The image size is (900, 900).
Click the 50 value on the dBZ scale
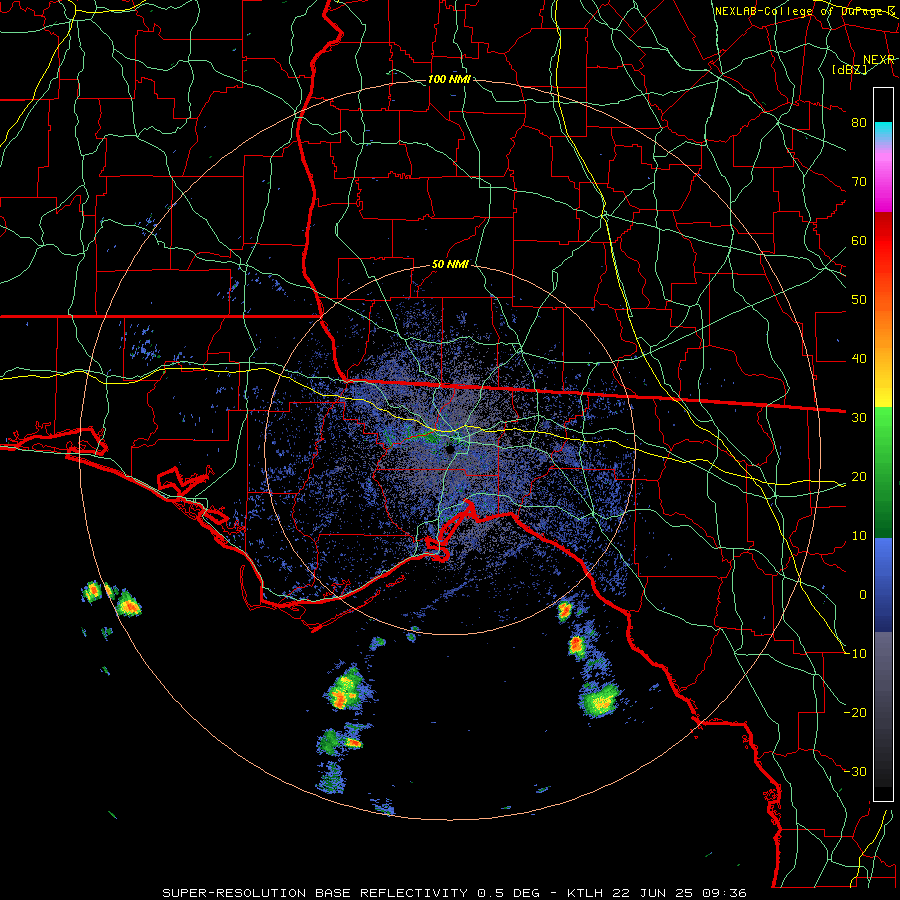pos(859,300)
